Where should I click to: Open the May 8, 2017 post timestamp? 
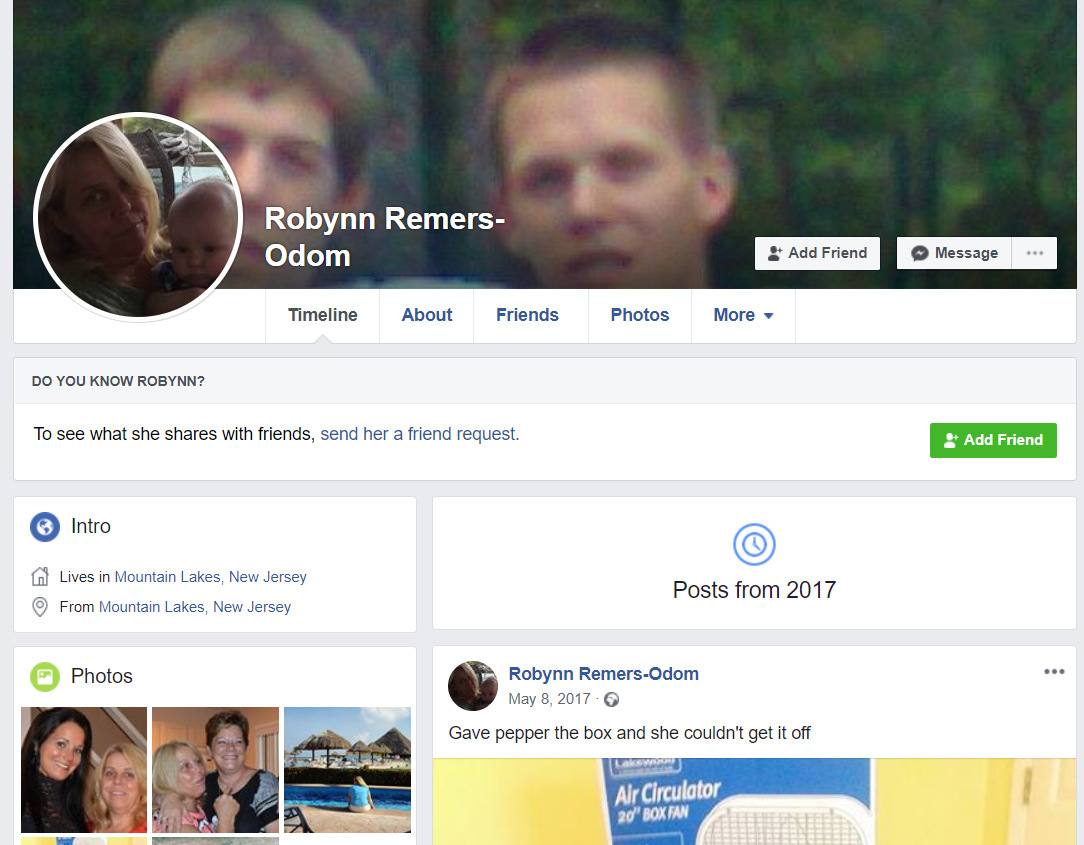(x=550, y=699)
